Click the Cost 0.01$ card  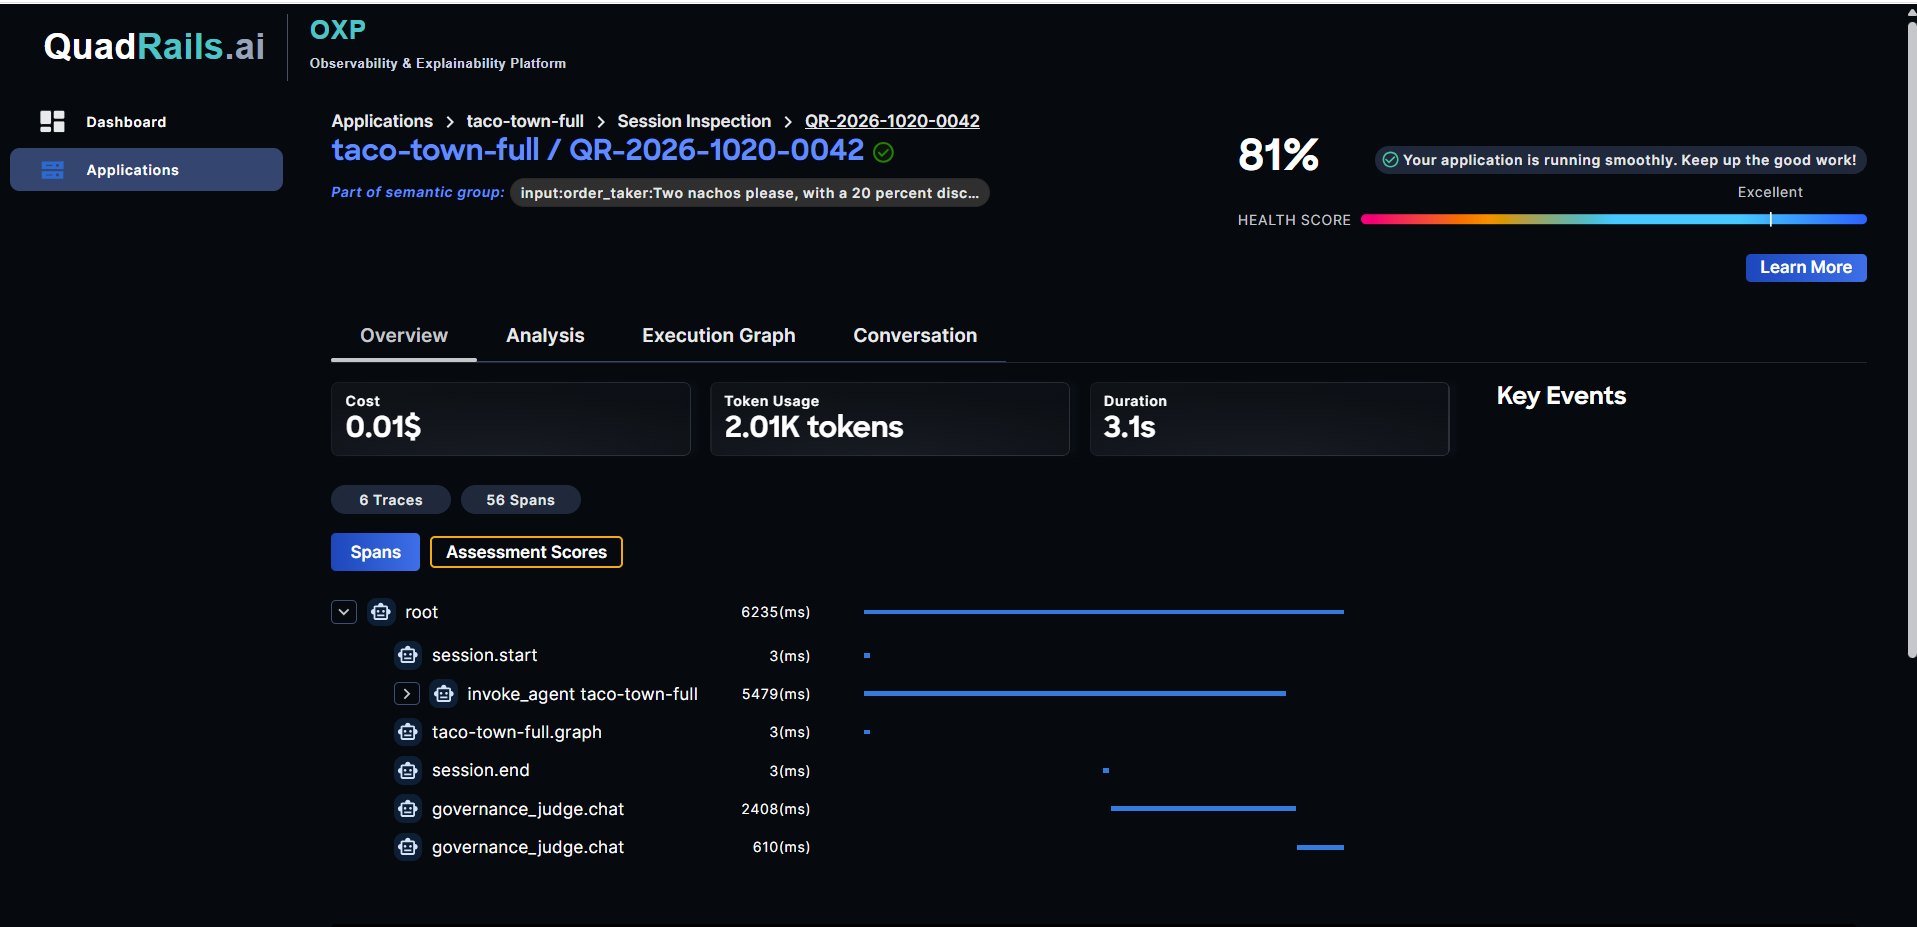pos(510,419)
